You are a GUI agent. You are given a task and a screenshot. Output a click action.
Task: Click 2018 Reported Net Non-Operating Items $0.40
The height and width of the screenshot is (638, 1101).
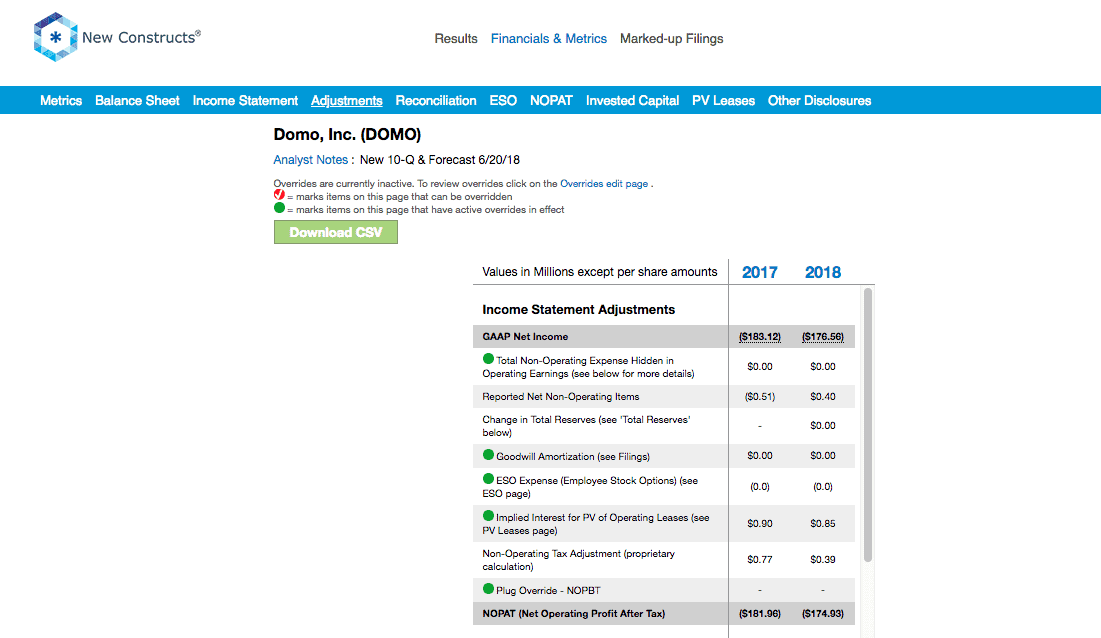point(823,397)
